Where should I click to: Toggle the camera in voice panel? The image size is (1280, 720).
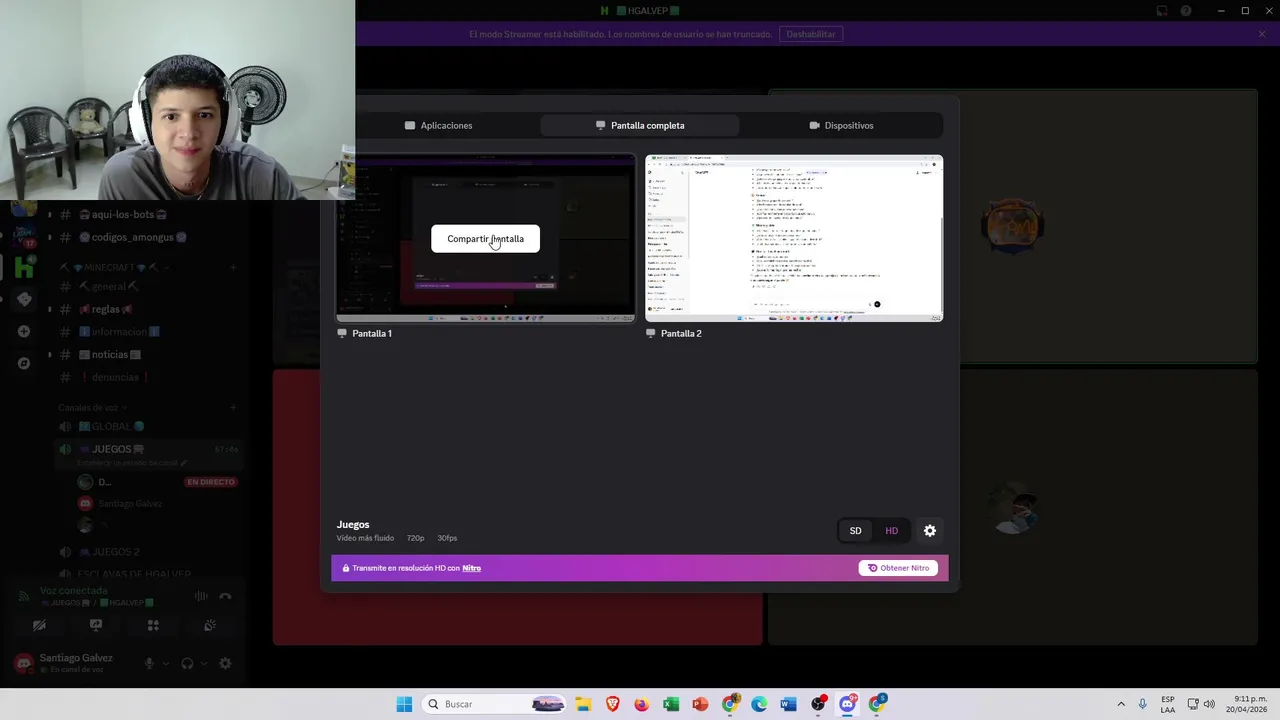click(39, 625)
